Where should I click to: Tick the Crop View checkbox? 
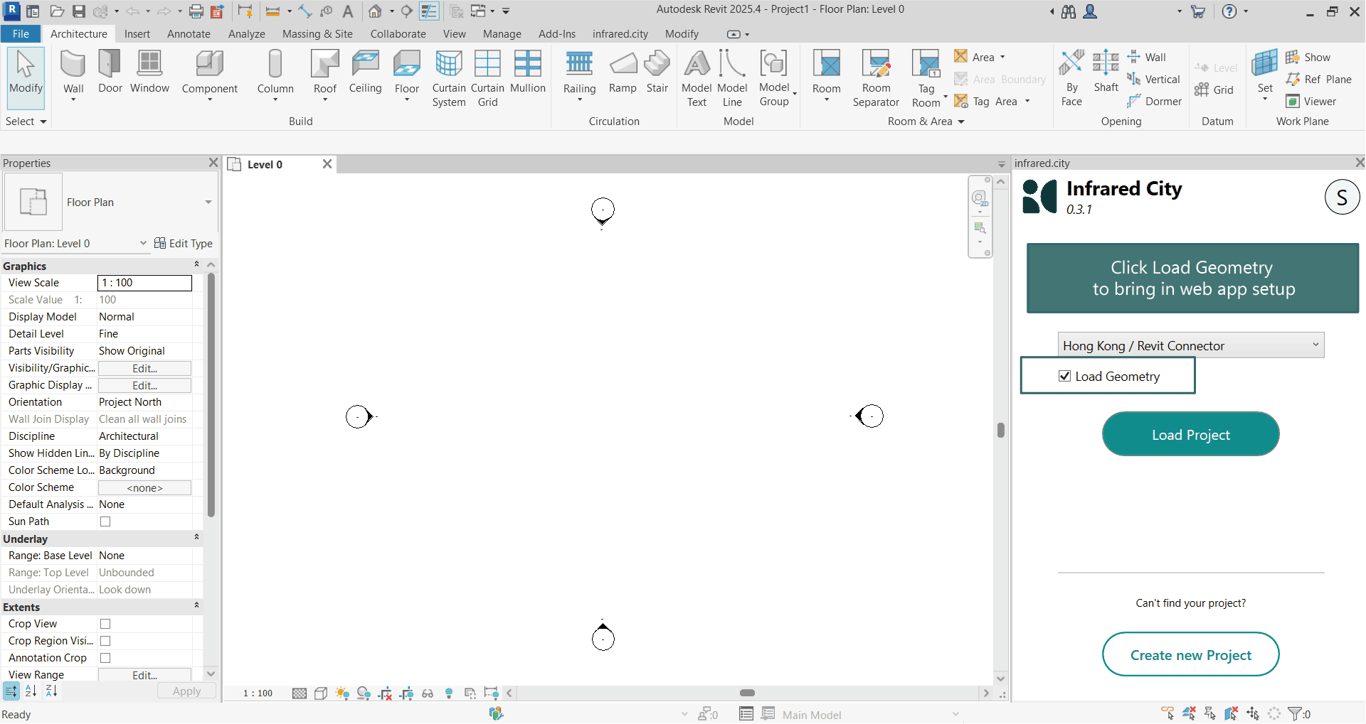pos(105,624)
